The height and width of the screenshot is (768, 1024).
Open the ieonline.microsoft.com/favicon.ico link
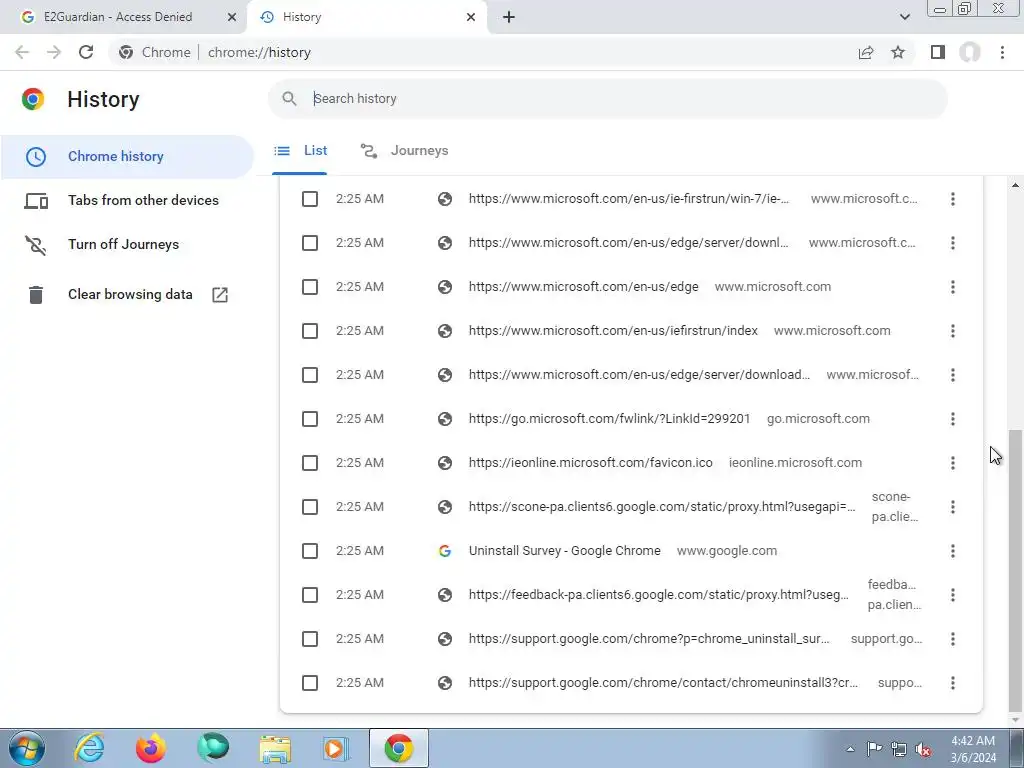pyautogui.click(x=590, y=463)
